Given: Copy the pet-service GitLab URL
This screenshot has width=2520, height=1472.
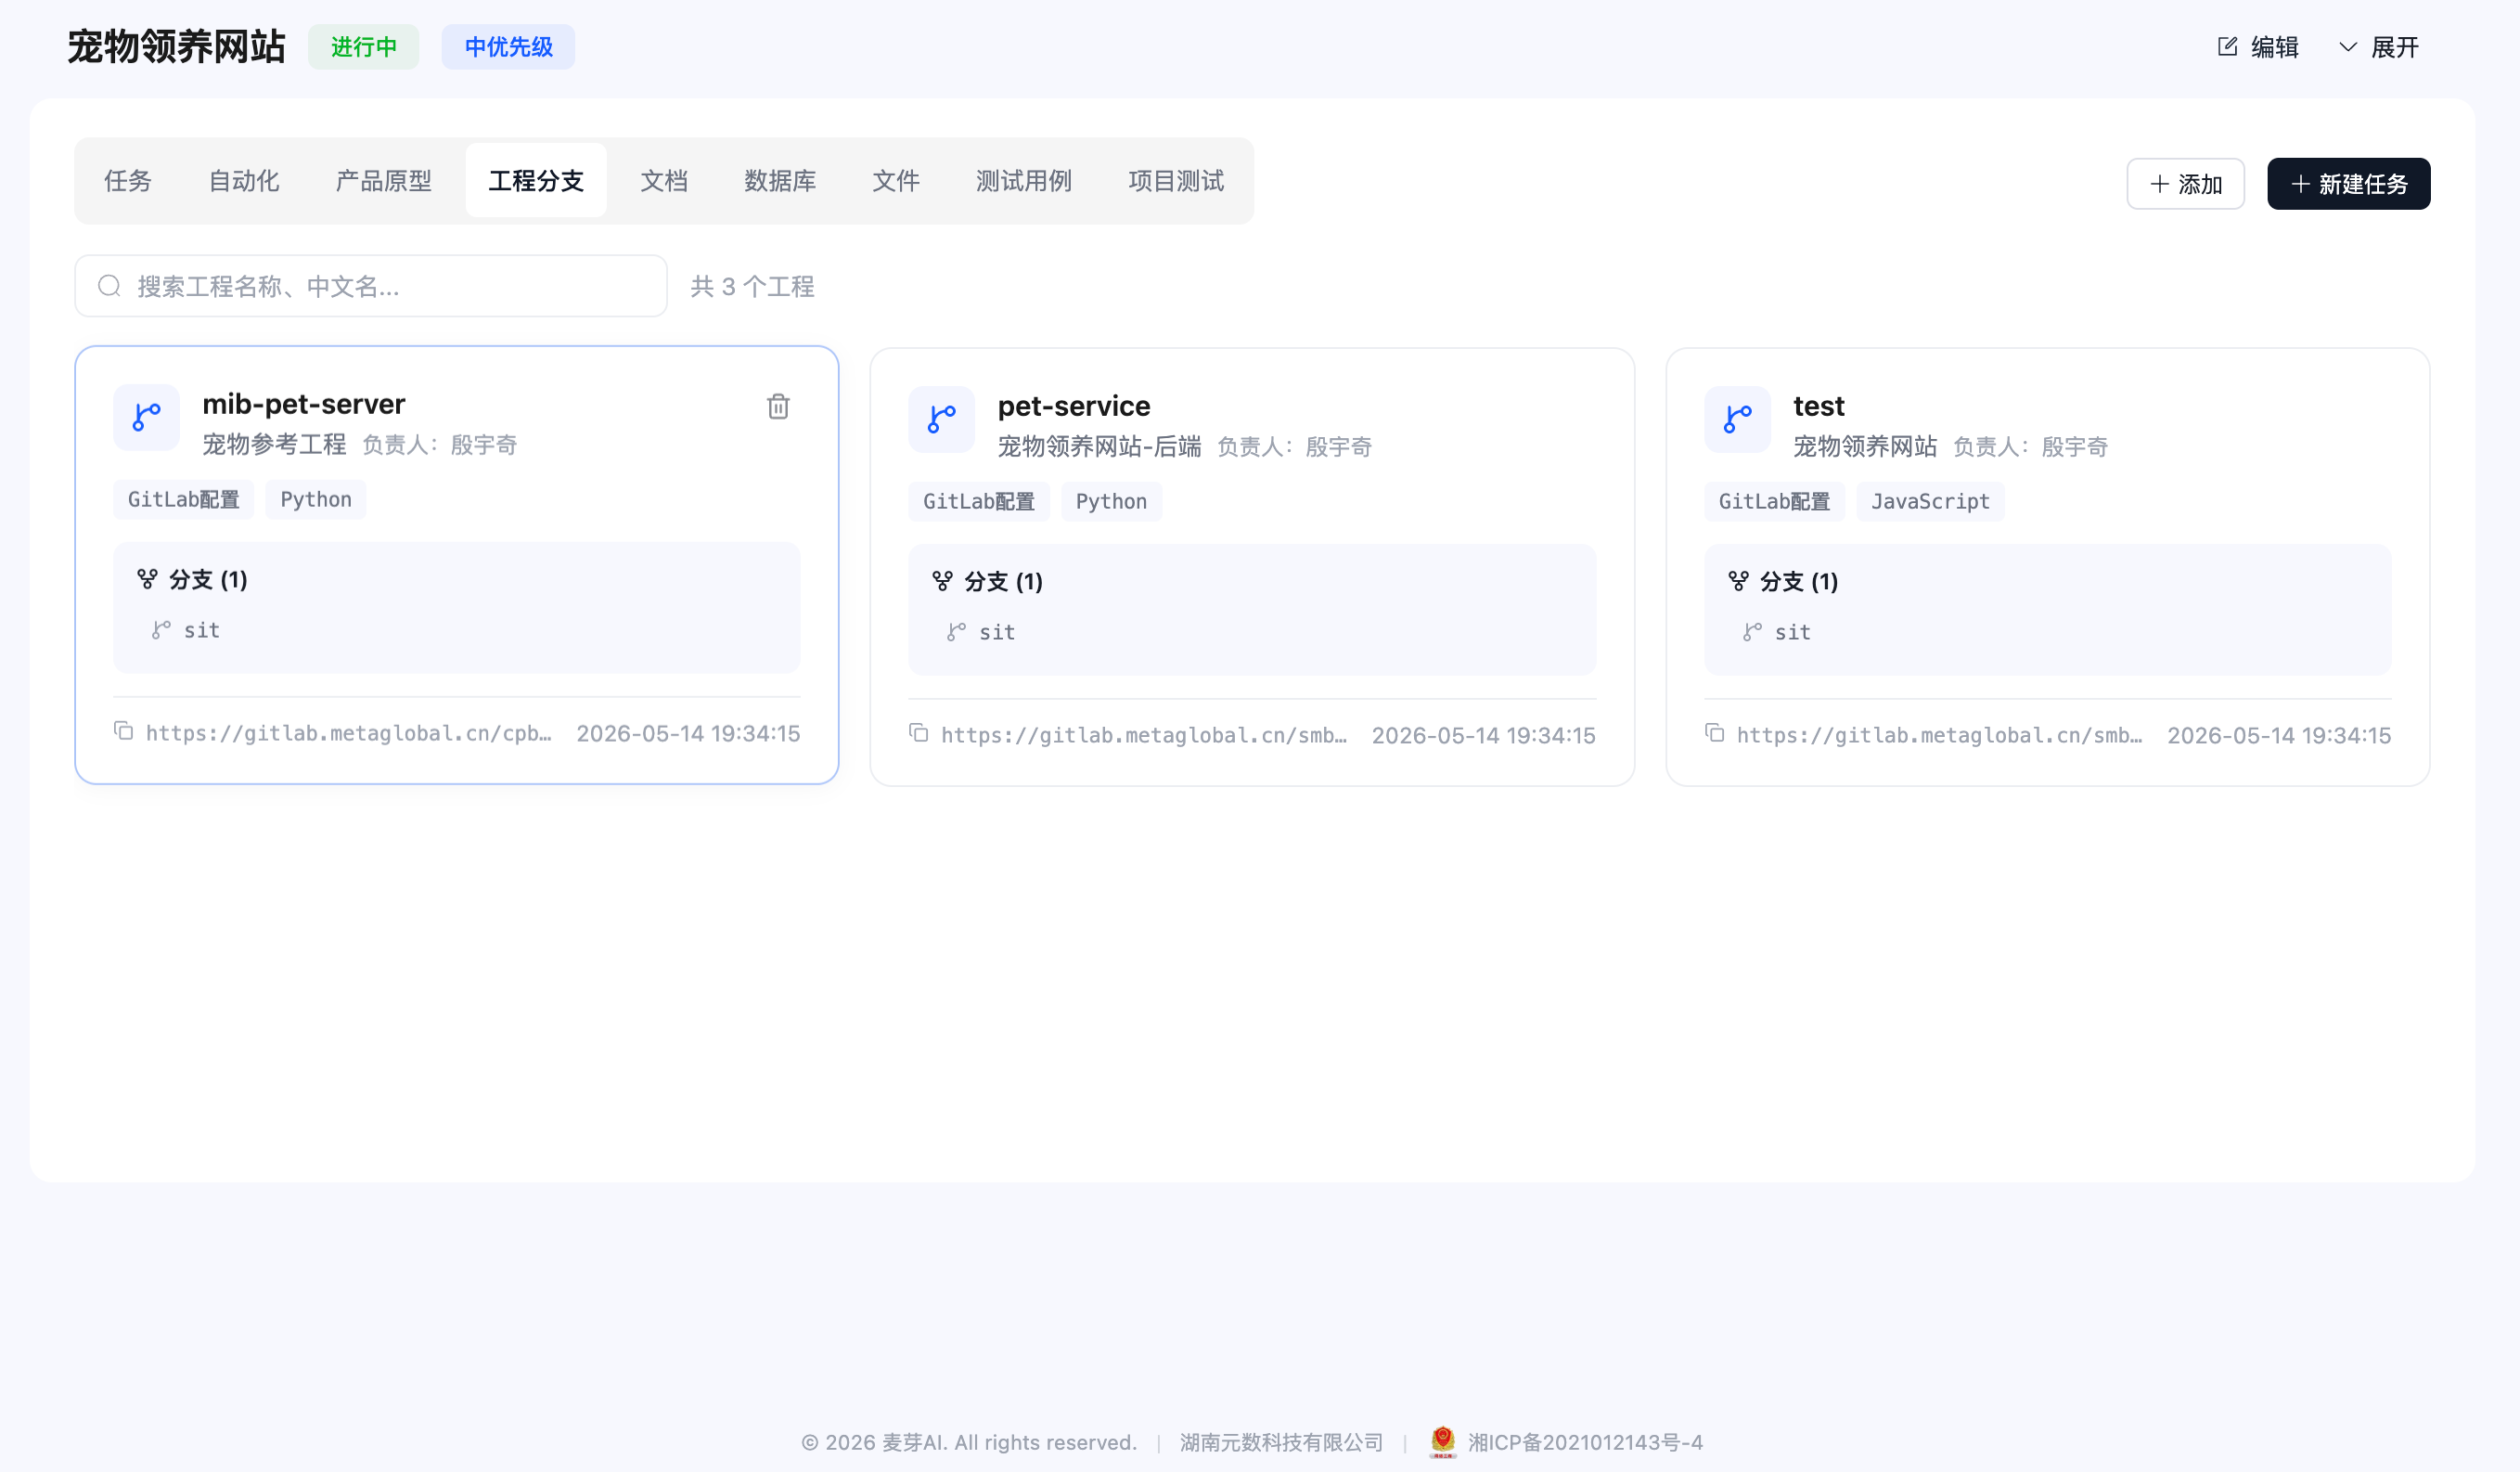Looking at the screenshot, I should [918, 733].
